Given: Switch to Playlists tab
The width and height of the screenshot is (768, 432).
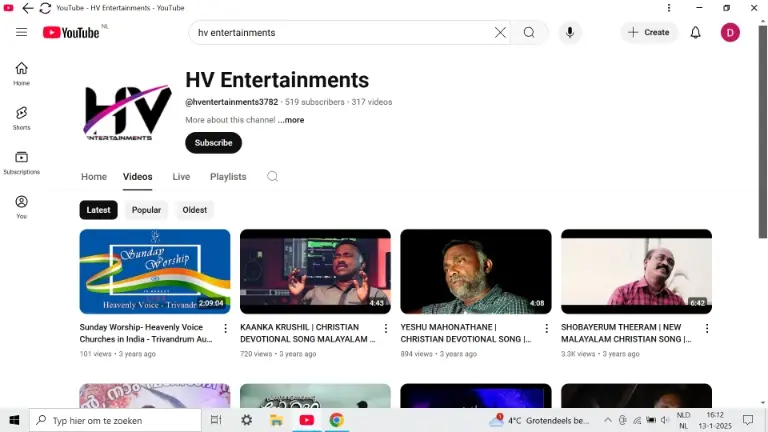Looking at the screenshot, I should coord(228,177).
